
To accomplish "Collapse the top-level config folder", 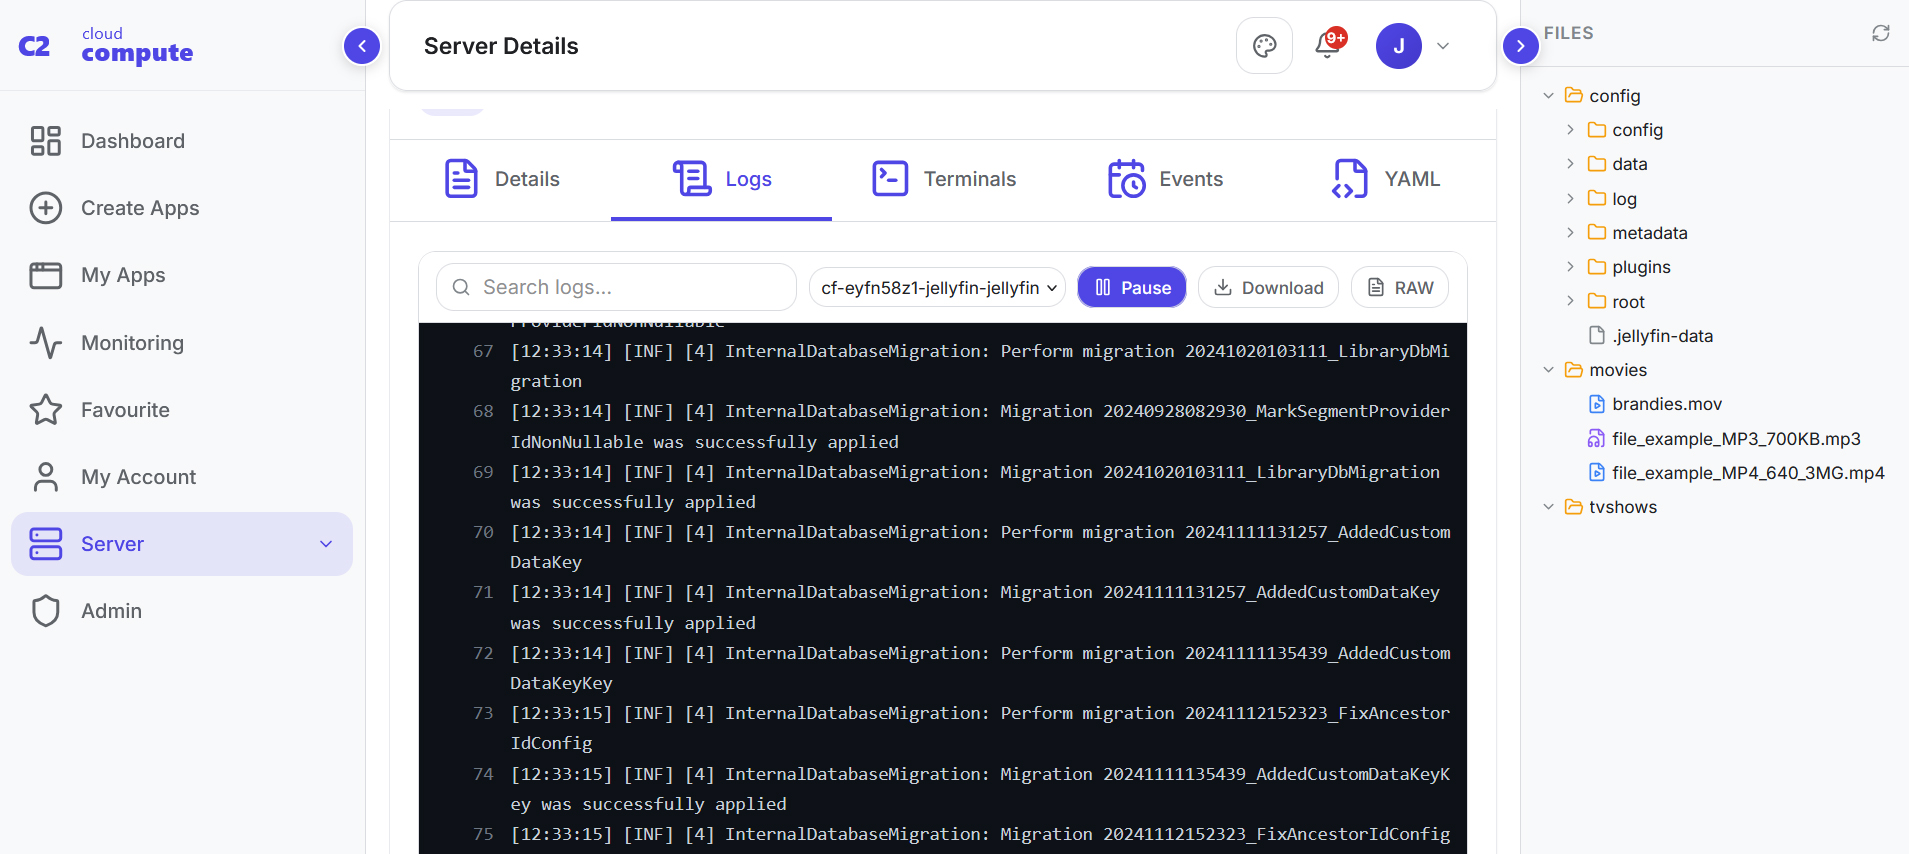I will click(x=1549, y=96).
